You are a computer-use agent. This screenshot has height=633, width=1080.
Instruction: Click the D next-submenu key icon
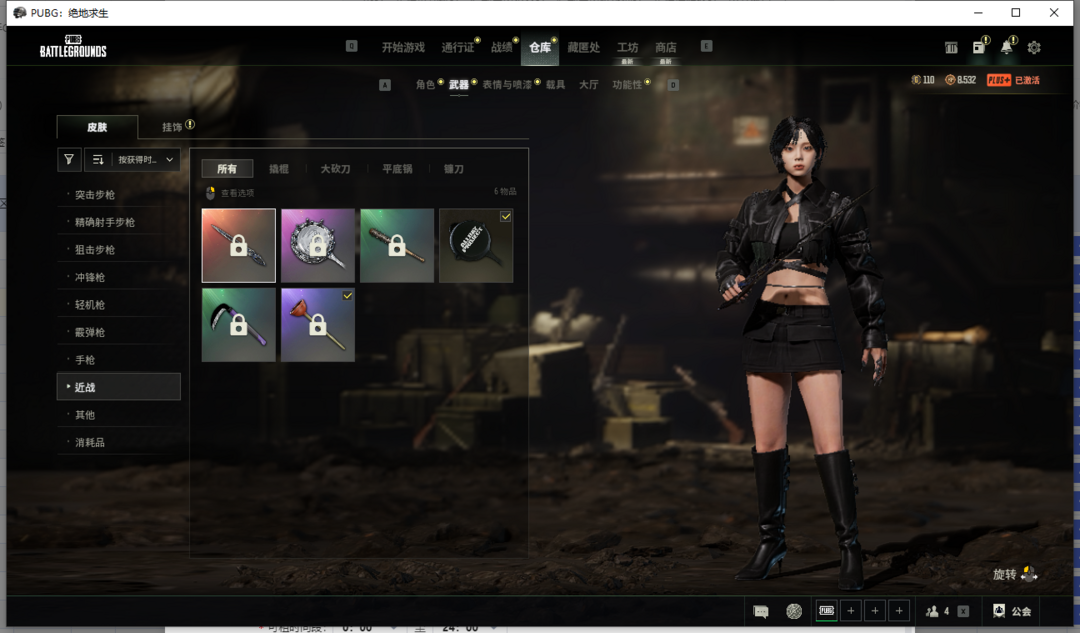coord(674,85)
